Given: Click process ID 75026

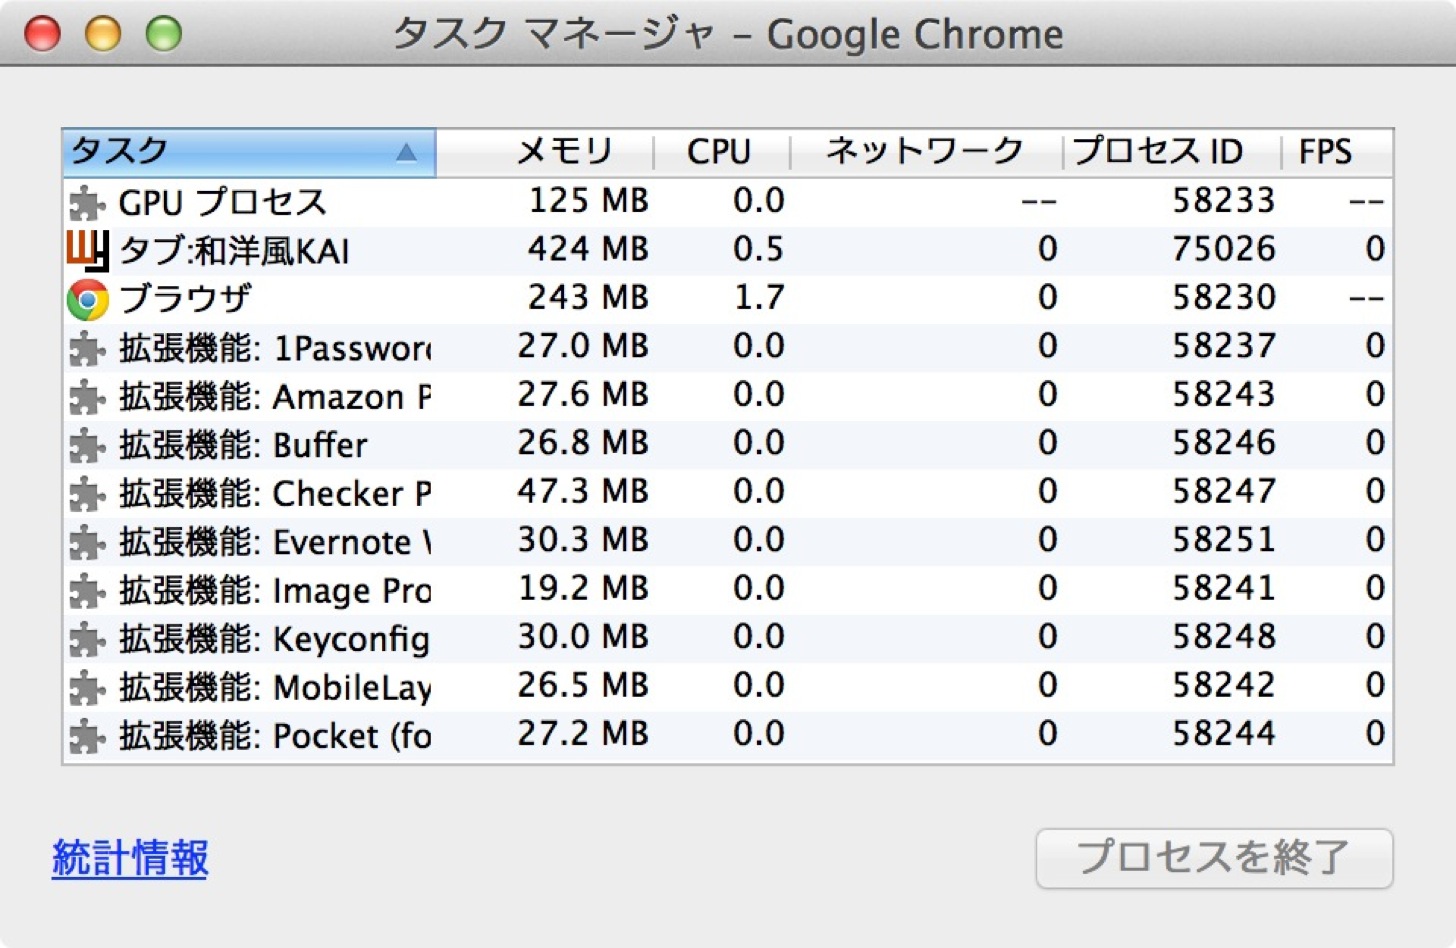Looking at the screenshot, I should [1224, 248].
